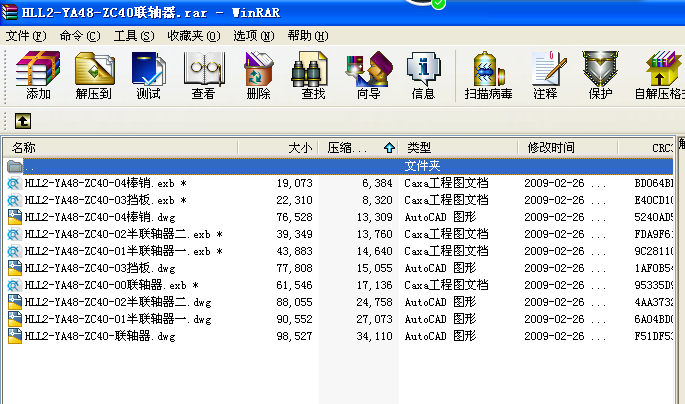Screen dimensions: 685x404
Task: Click icon of HLL2-YA48-ZC40-04棒销.exb file
Action: (14, 183)
